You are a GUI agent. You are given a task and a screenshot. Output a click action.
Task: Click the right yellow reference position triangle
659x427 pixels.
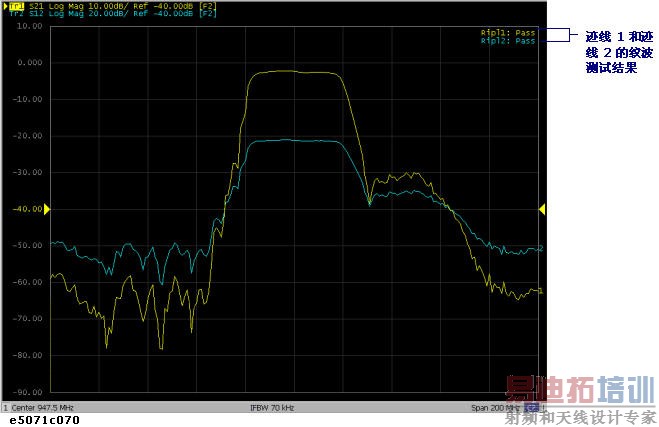[541, 208]
